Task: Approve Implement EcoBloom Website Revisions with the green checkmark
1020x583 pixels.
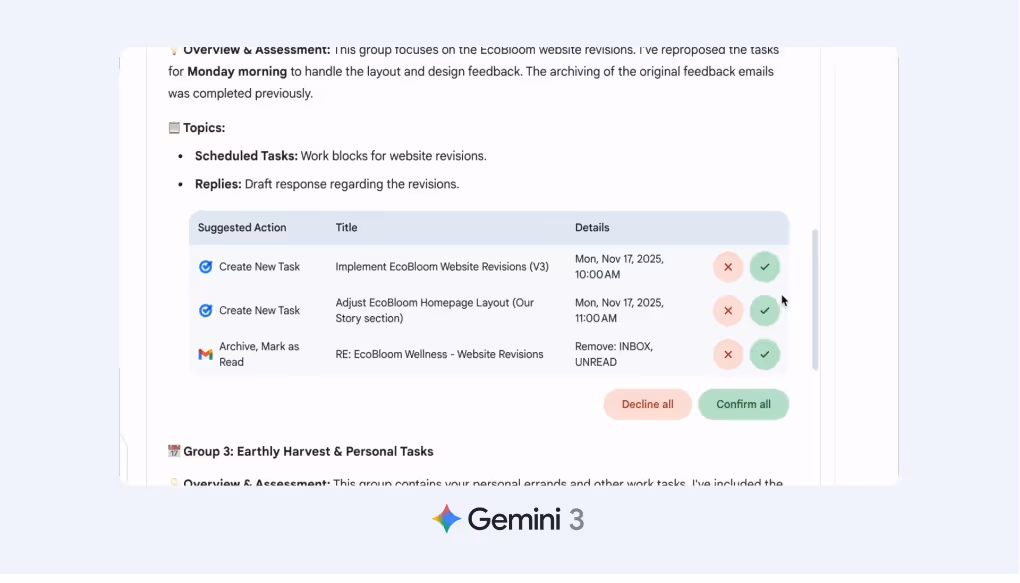Action: click(x=765, y=266)
